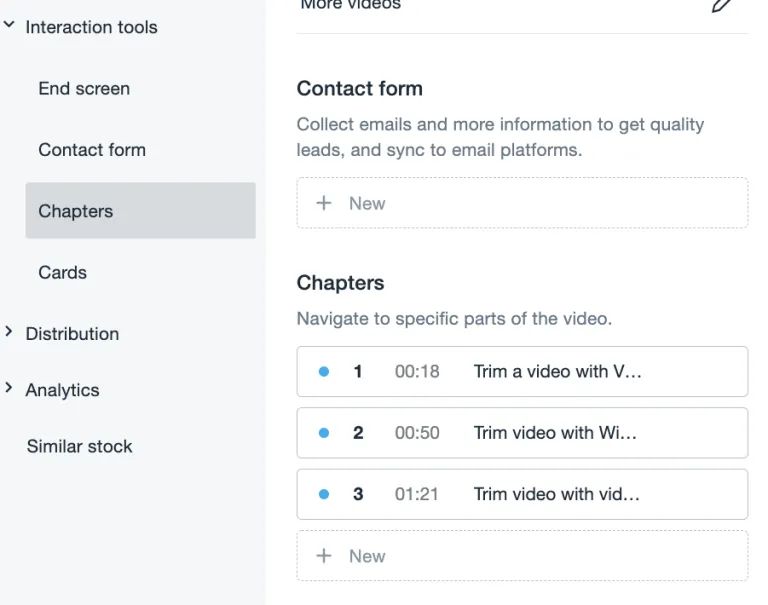Click title 'Trim video with Wi…'

pyautogui.click(x=555, y=433)
